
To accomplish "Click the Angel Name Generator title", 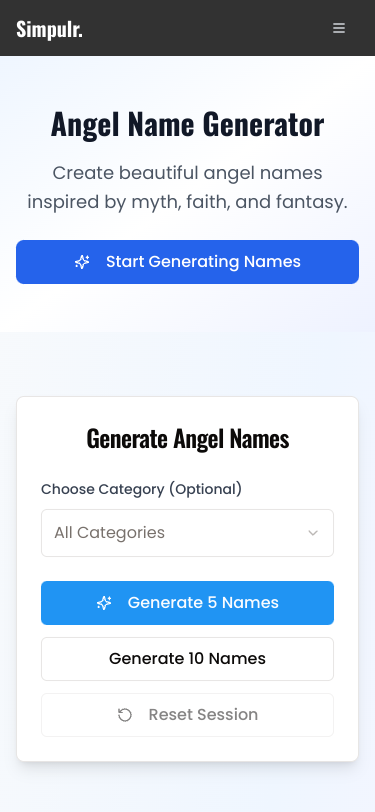I will tap(188, 124).
